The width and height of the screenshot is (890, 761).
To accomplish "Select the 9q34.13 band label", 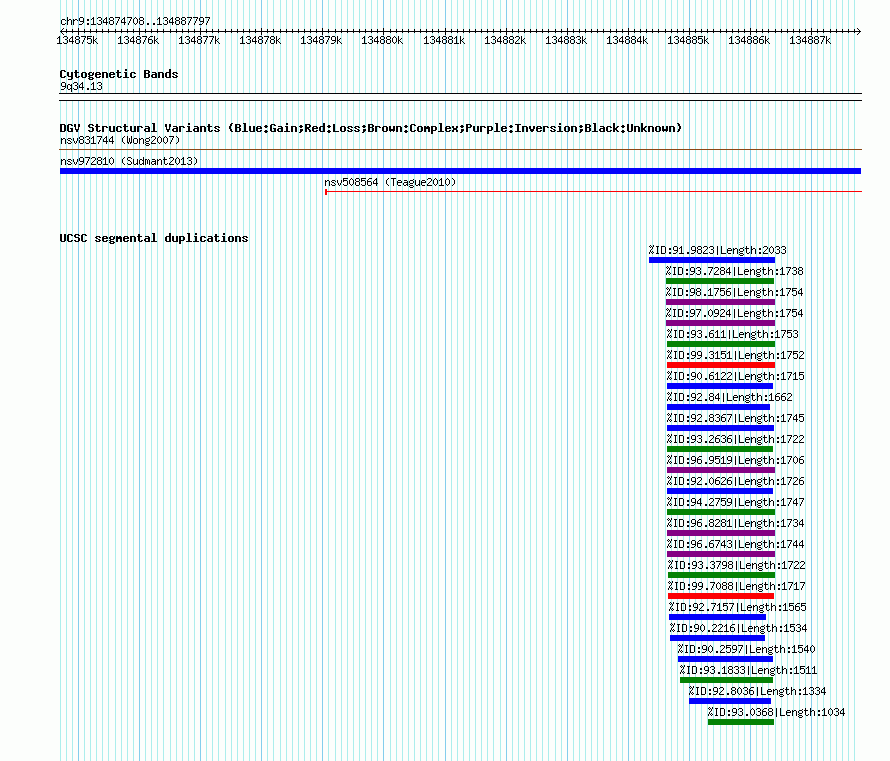I will pos(81,86).
